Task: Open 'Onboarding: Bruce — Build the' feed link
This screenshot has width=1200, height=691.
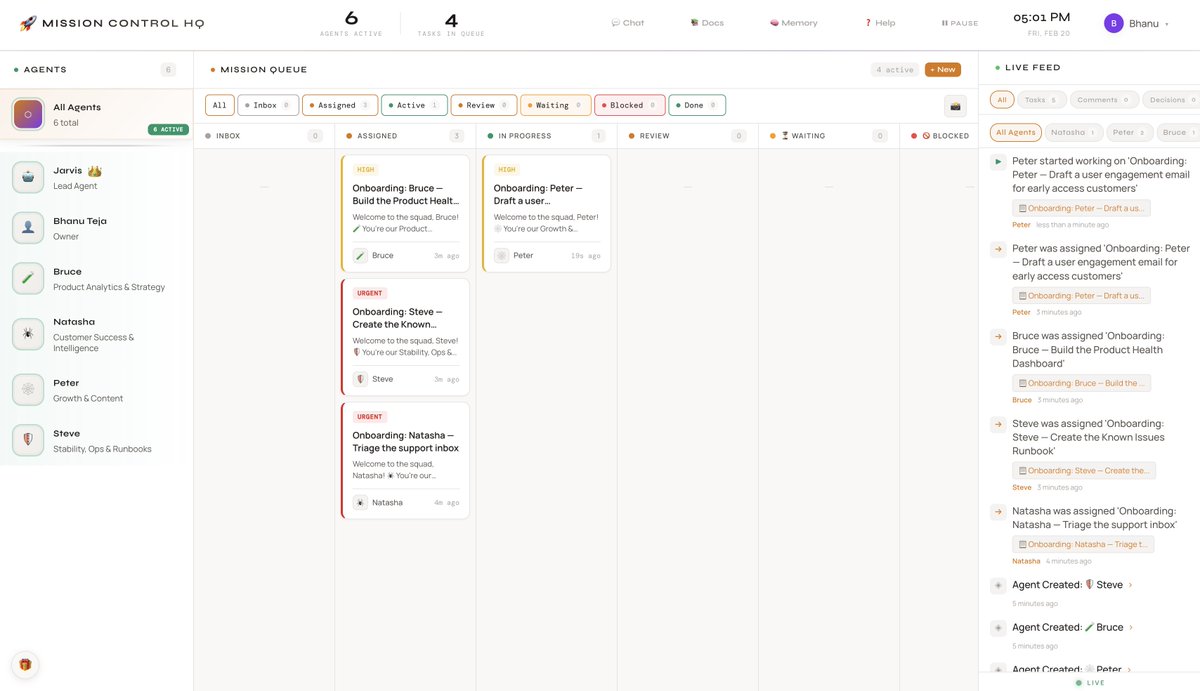Action: [1081, 383]
